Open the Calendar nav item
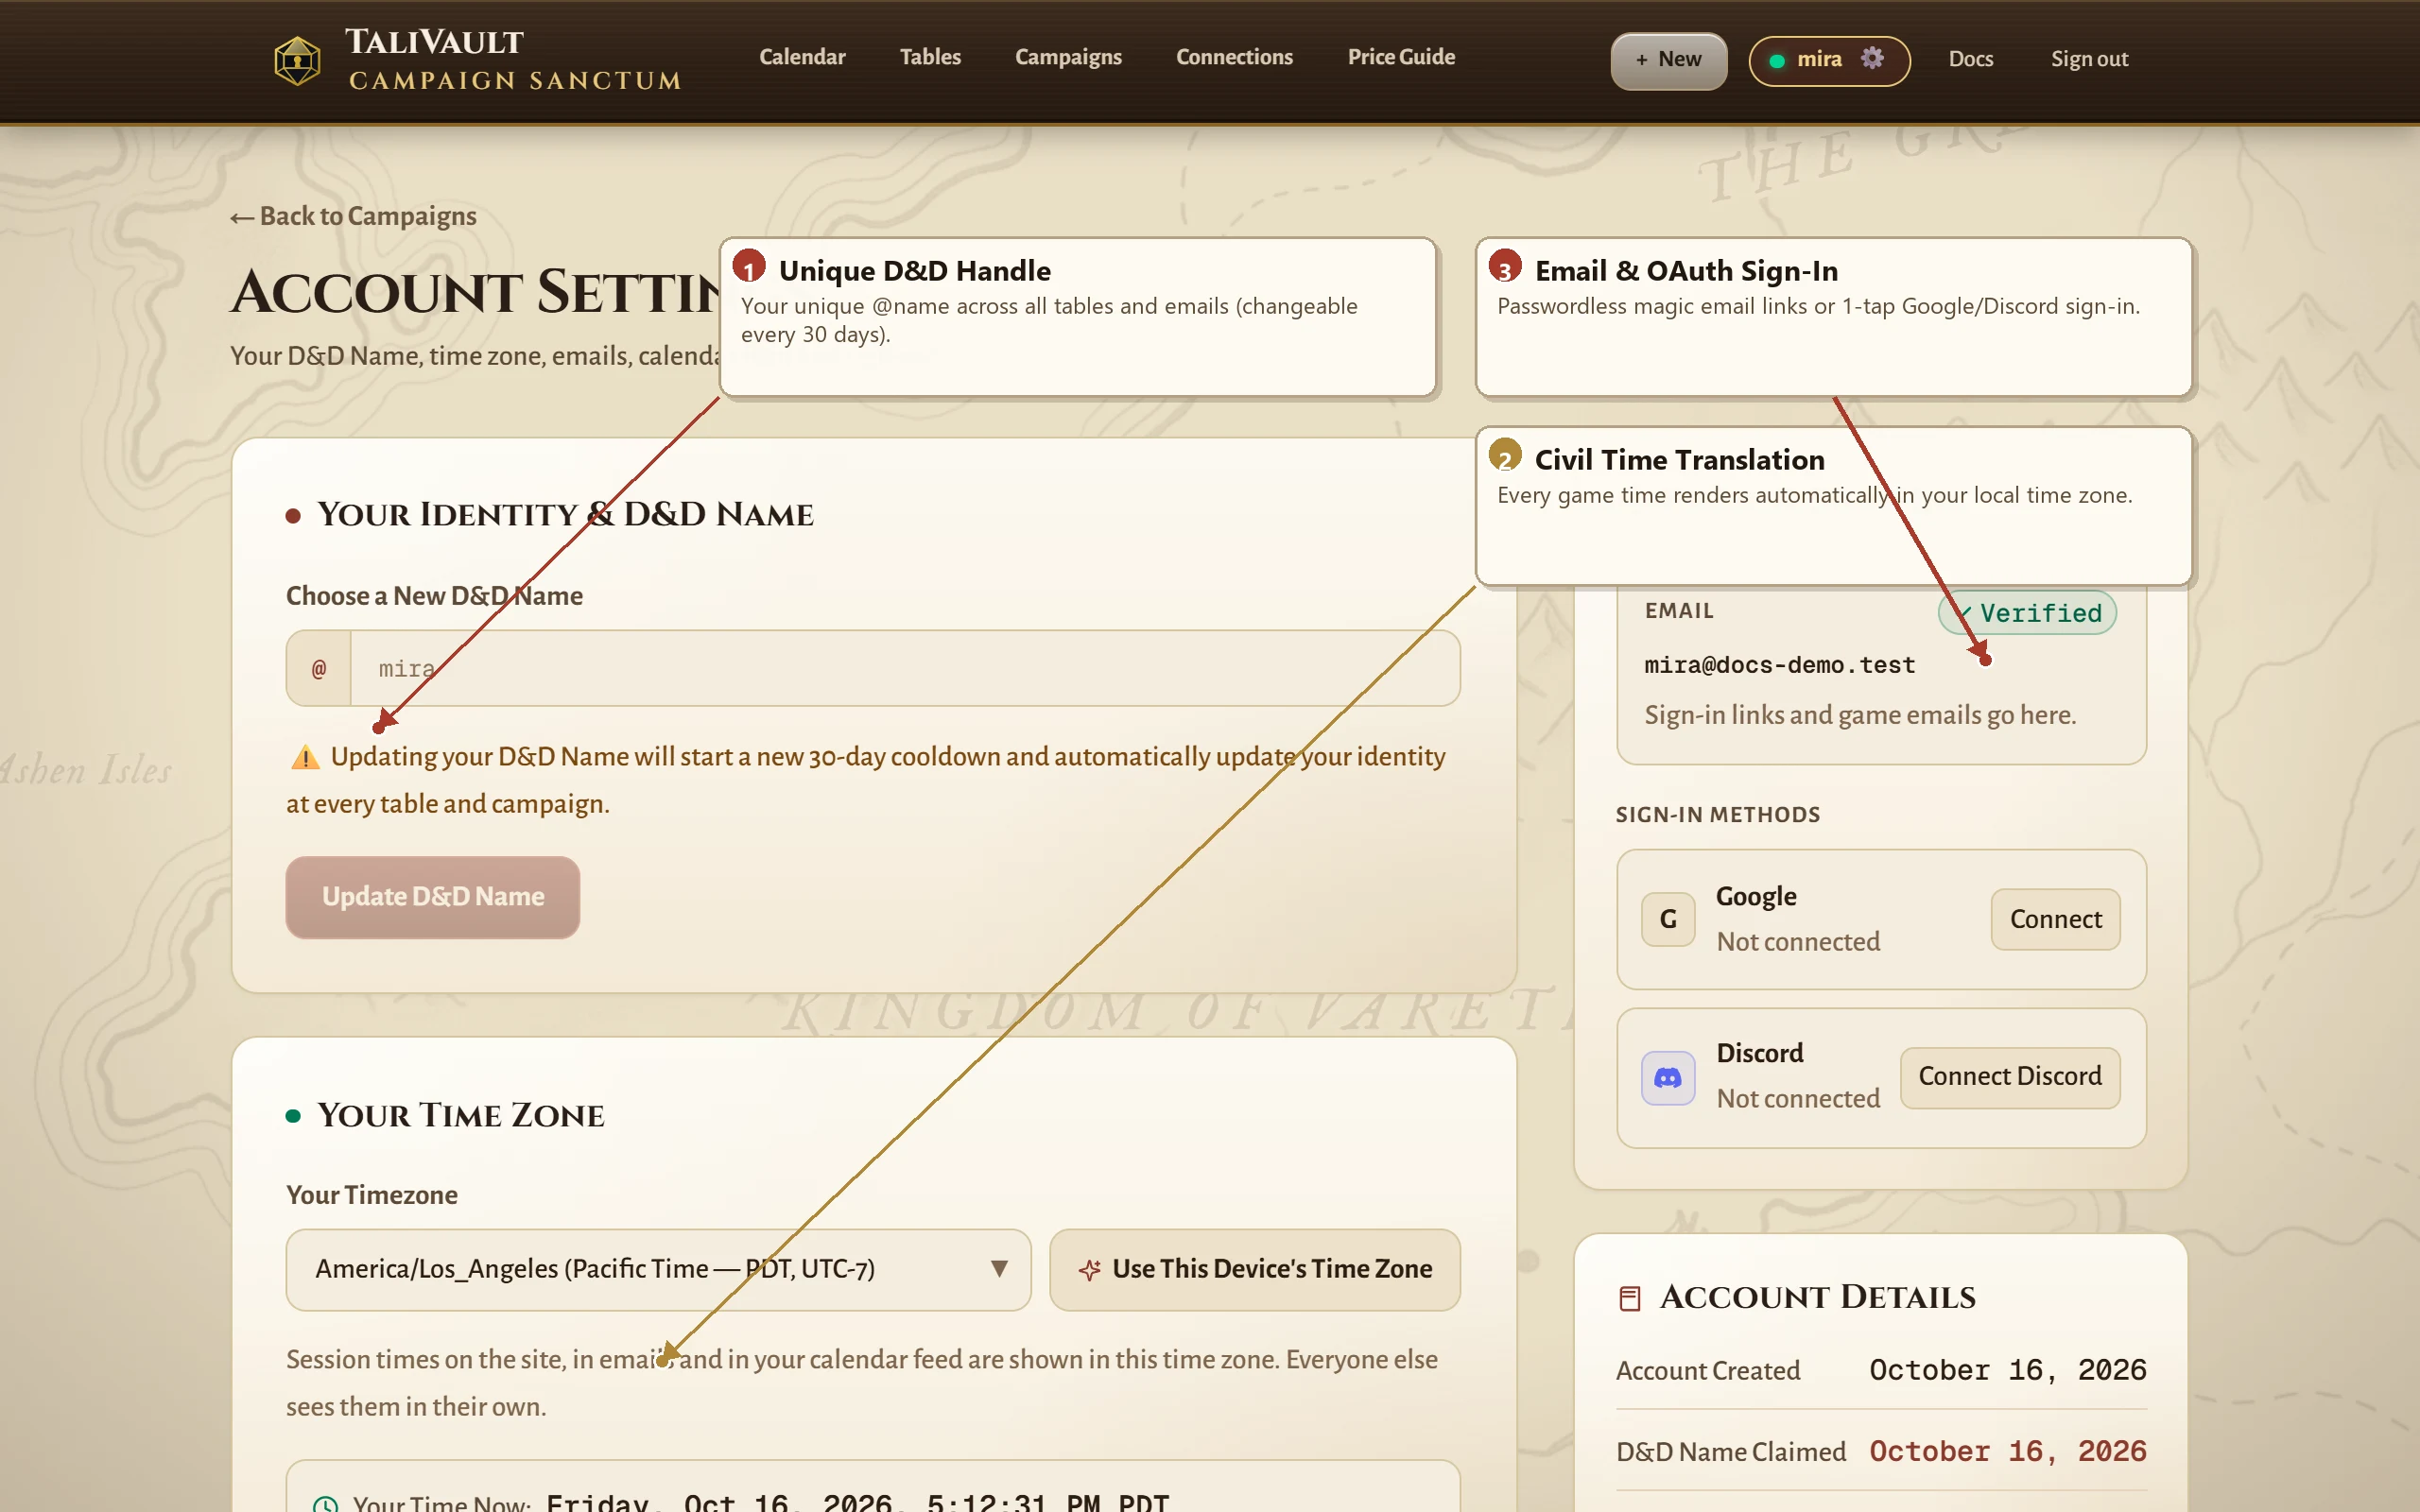2420x1512 pixels. coord(802,57)
